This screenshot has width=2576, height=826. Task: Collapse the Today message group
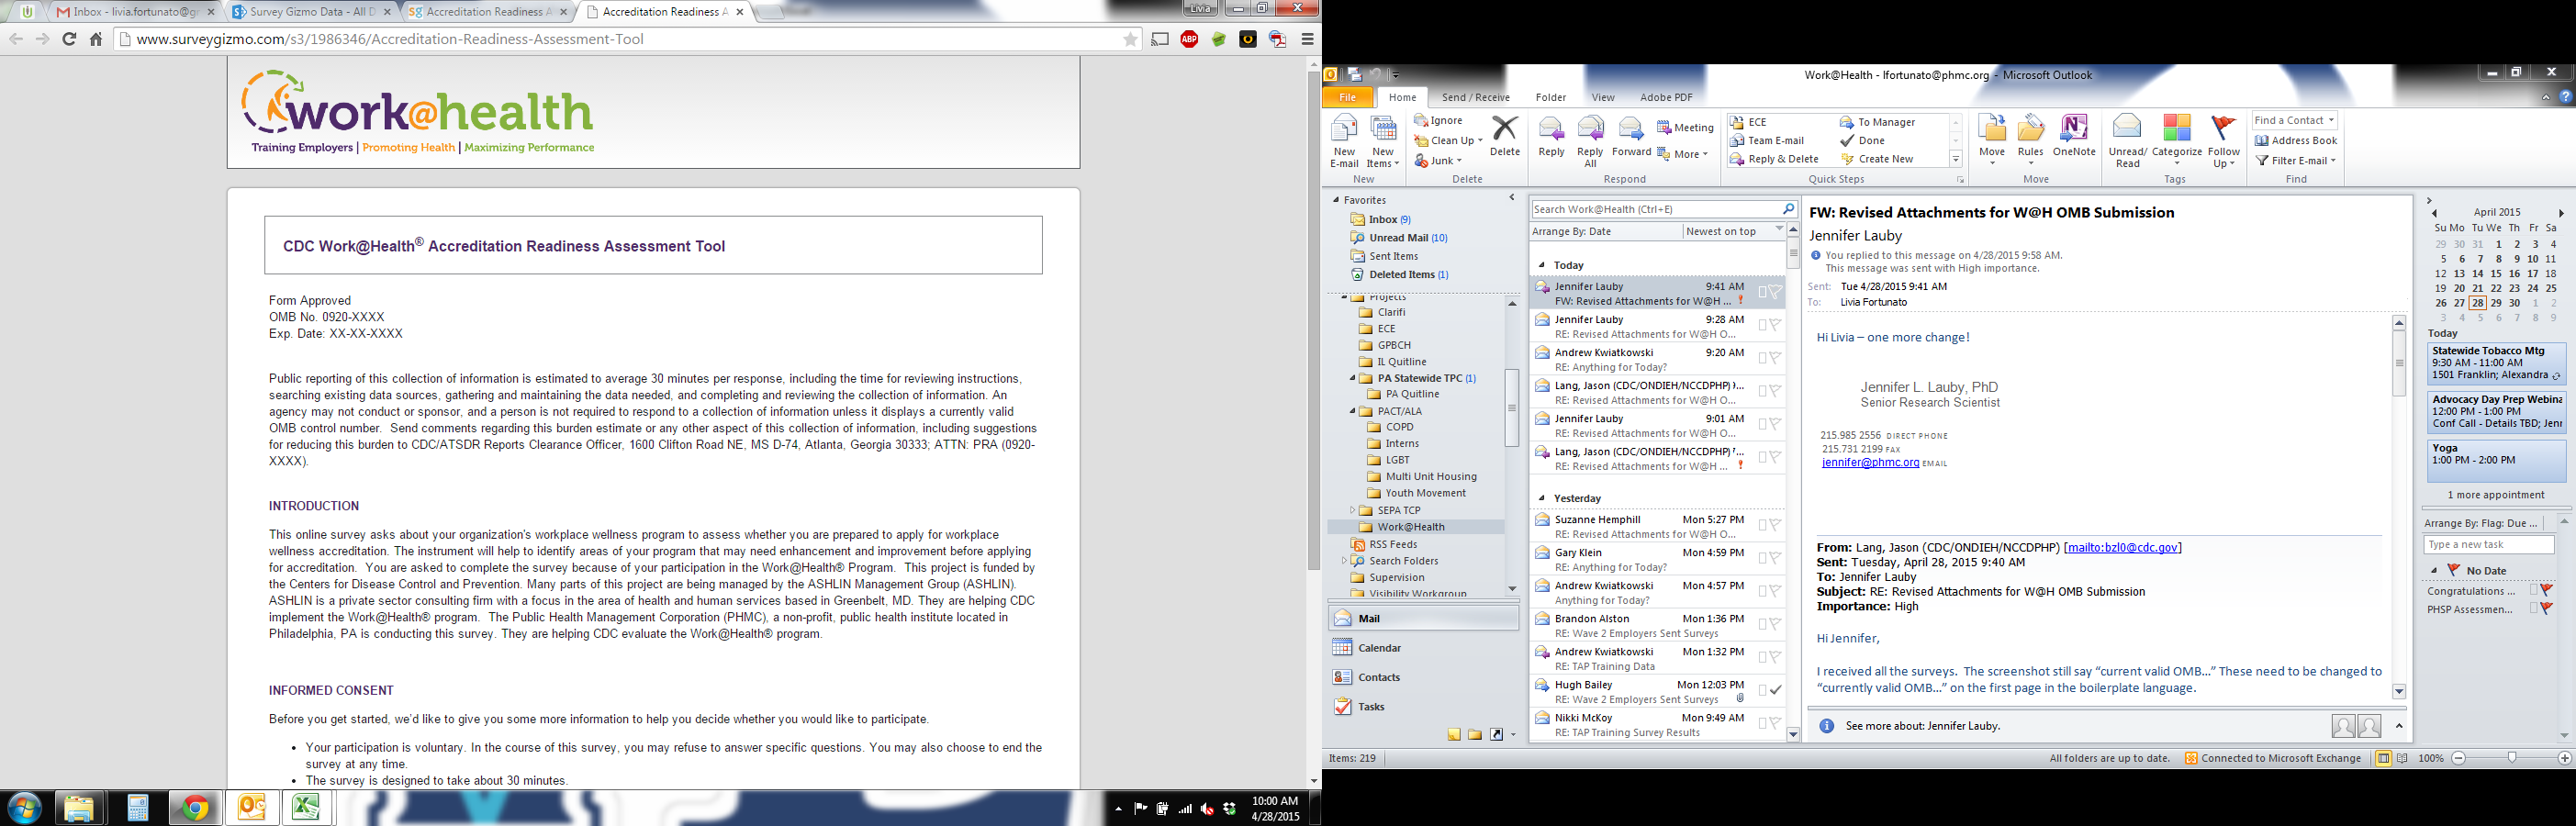click(x=1541, y=265)
